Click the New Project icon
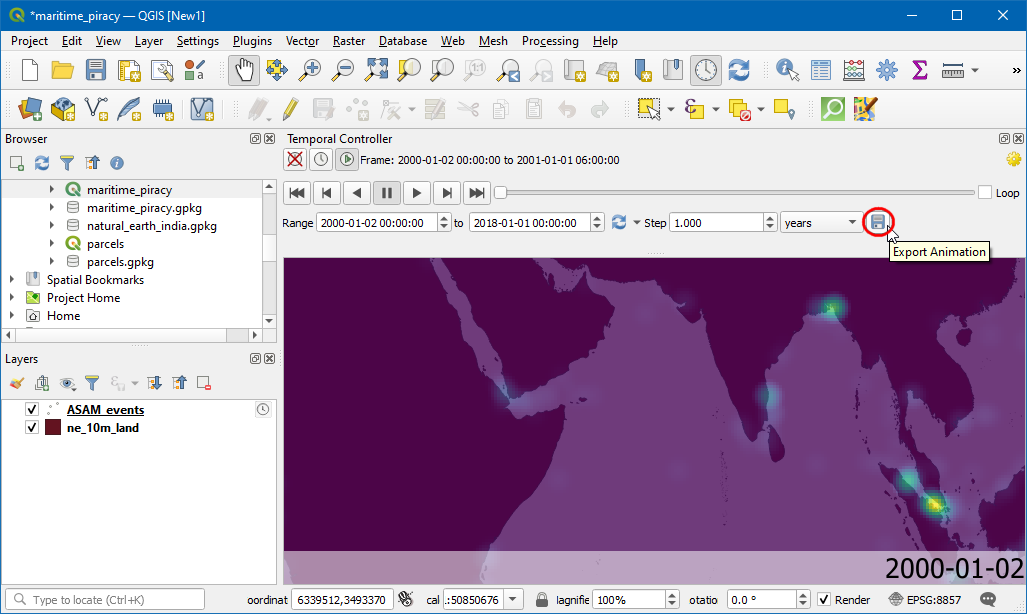The image size is (1027, 614). point(29,70)
